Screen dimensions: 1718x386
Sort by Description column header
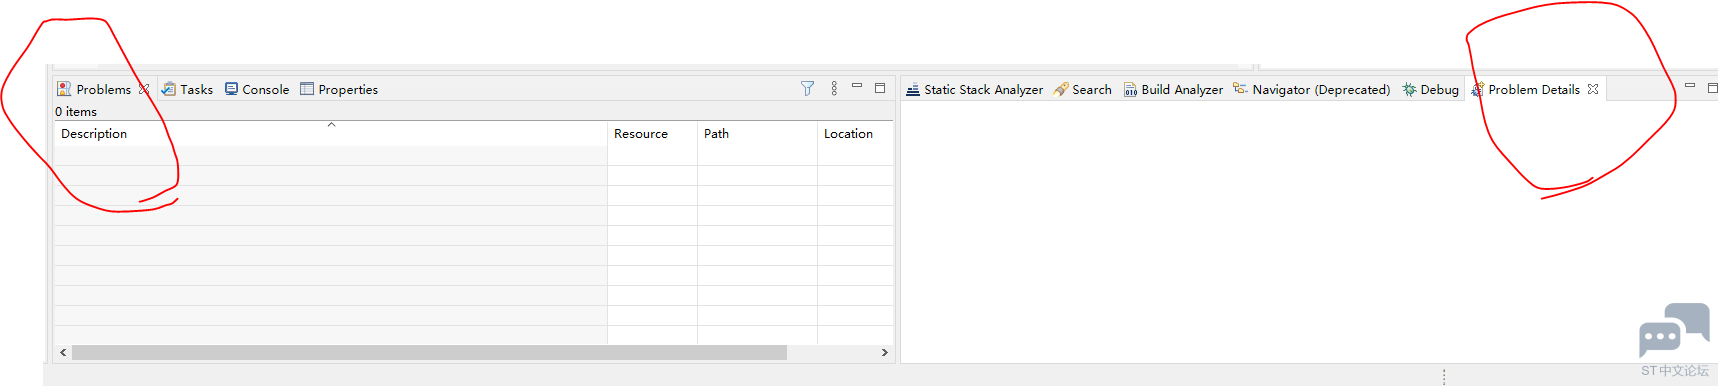[331, 133]
